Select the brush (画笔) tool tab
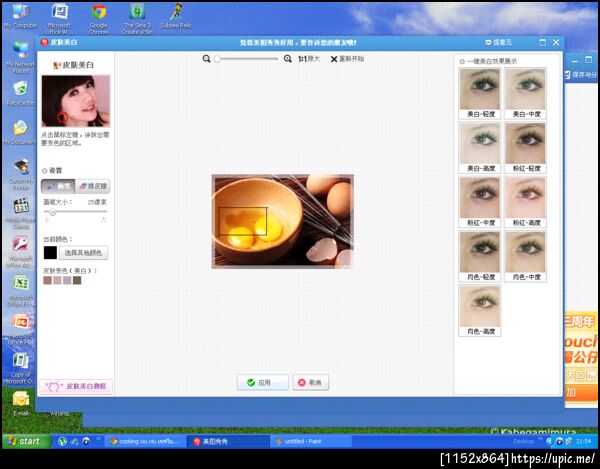The width and height of the screenshot is (600, 469). [58, 186]
